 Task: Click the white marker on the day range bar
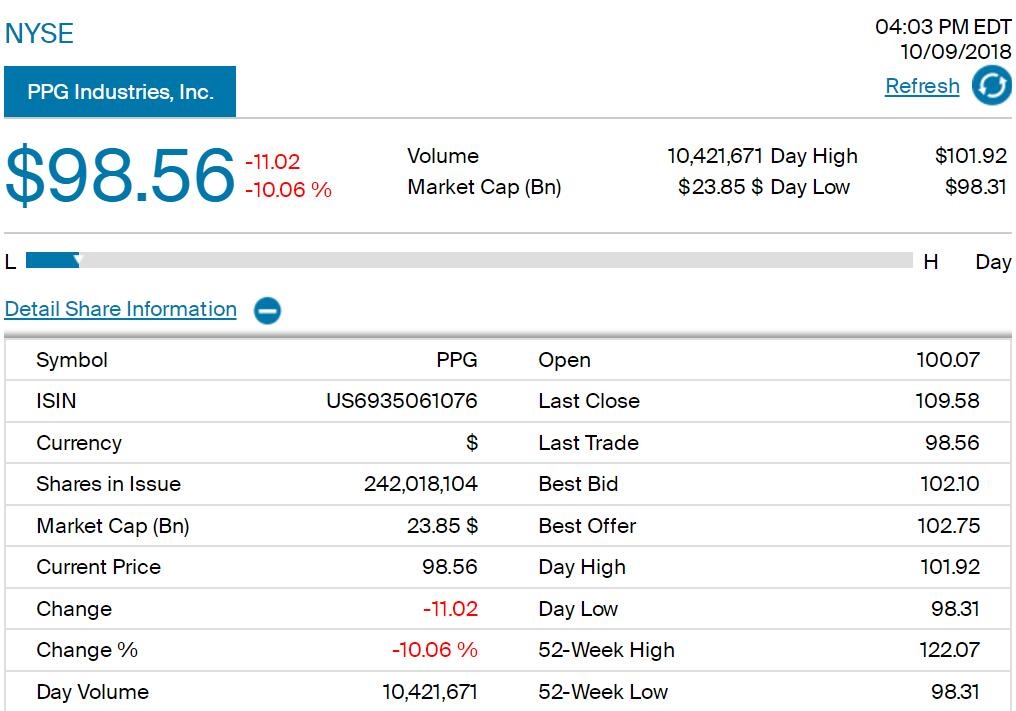point(78,261)
